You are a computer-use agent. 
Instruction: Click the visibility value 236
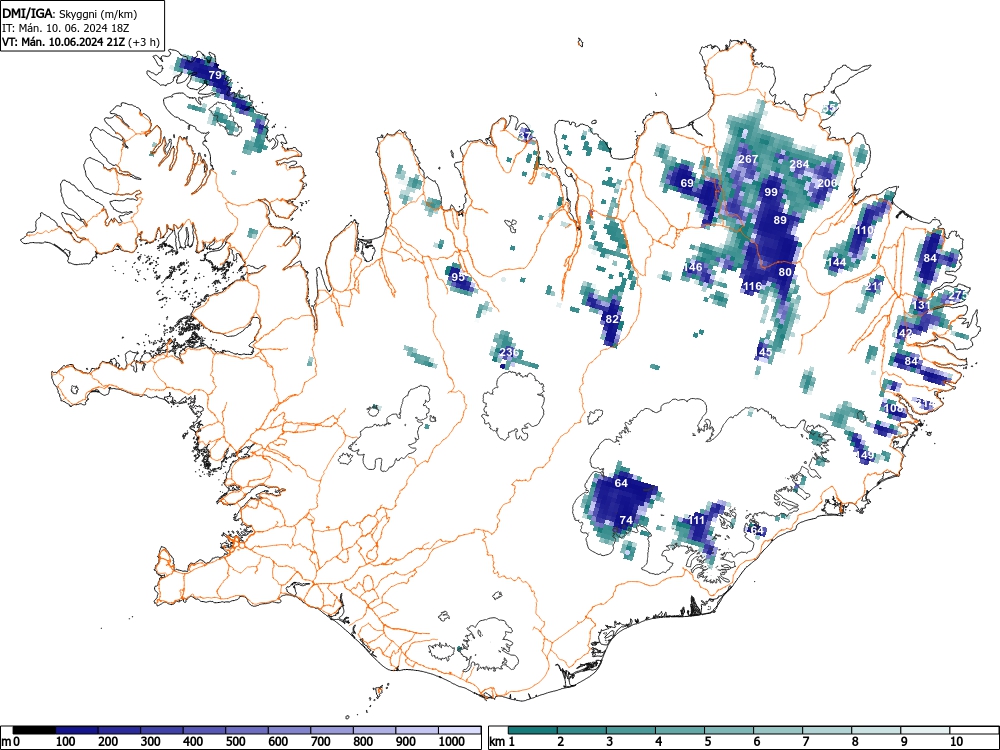click(x=509, y=352)
